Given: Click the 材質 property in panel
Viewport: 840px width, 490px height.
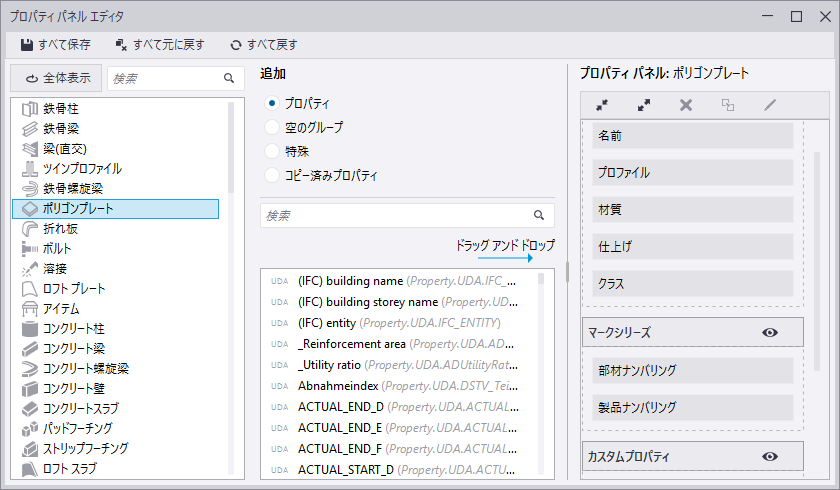Looking at the screenshot, I should tap(692, 209).
